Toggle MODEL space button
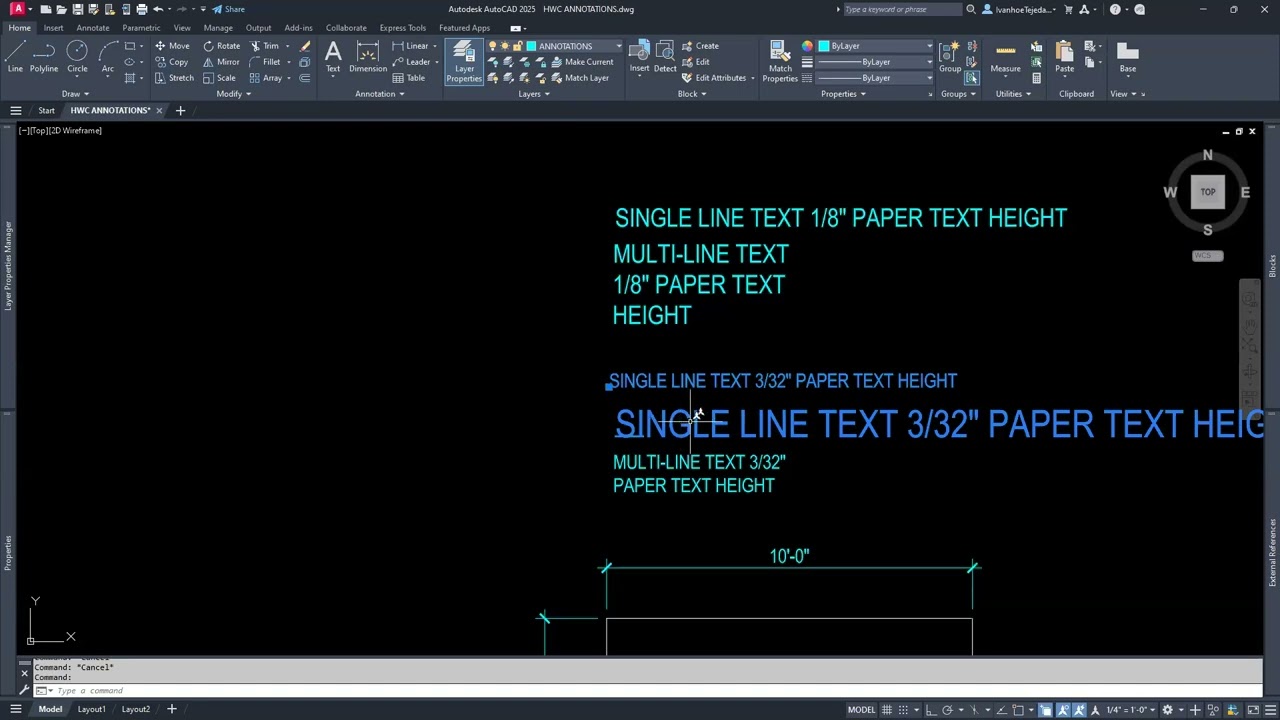 (861, 710)
